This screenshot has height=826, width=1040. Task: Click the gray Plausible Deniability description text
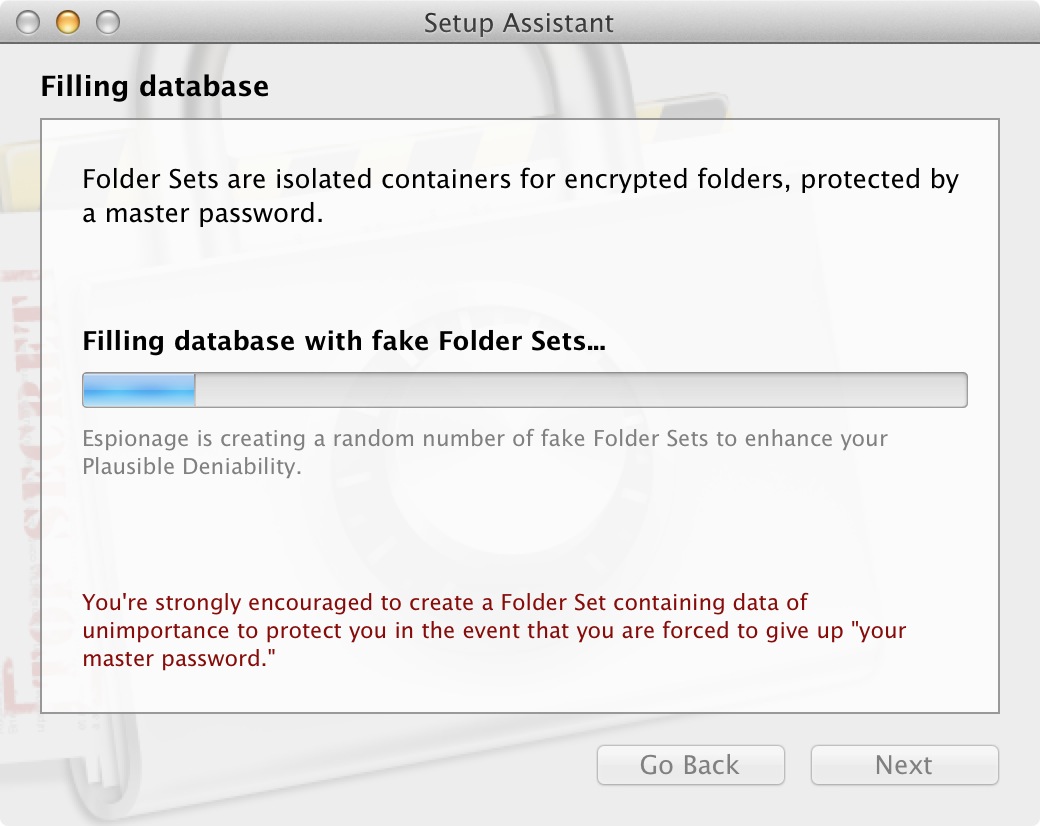coord(485,452)
